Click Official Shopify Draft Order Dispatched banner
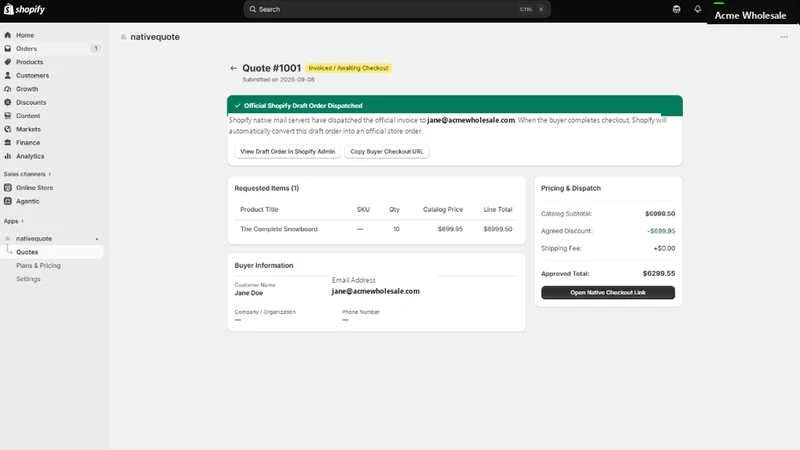The height and width of the screenshot is (450, 800). pos(455,105)
